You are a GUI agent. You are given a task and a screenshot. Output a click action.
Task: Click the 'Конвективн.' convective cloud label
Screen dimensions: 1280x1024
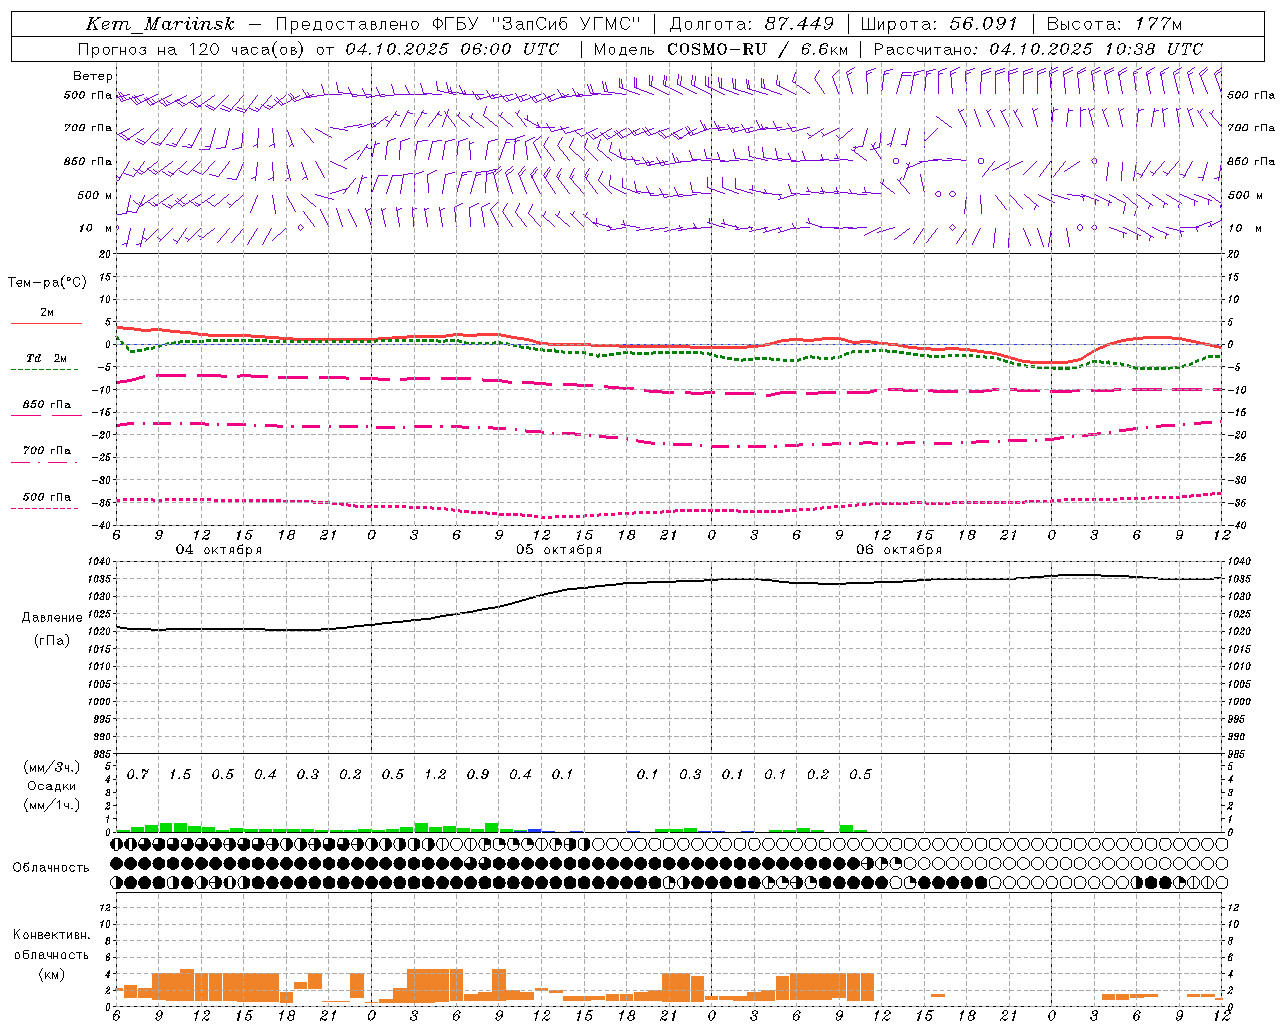51,935
